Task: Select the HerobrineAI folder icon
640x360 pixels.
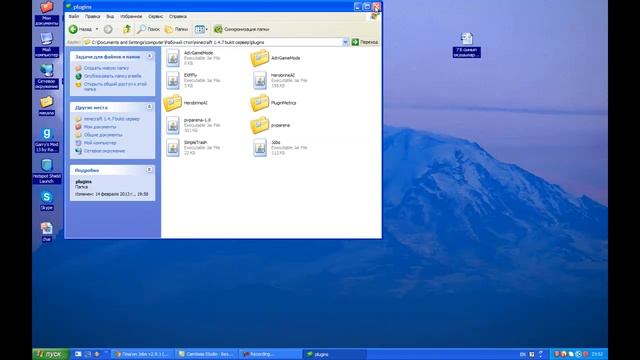Action: pyautogui.click(x=173, y=103)
